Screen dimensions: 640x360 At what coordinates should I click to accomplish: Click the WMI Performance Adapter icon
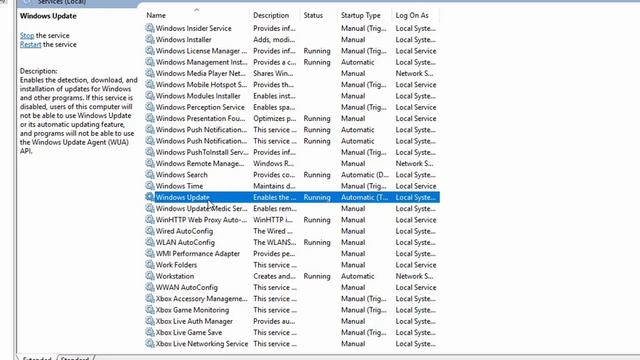(x=150, y=253)
